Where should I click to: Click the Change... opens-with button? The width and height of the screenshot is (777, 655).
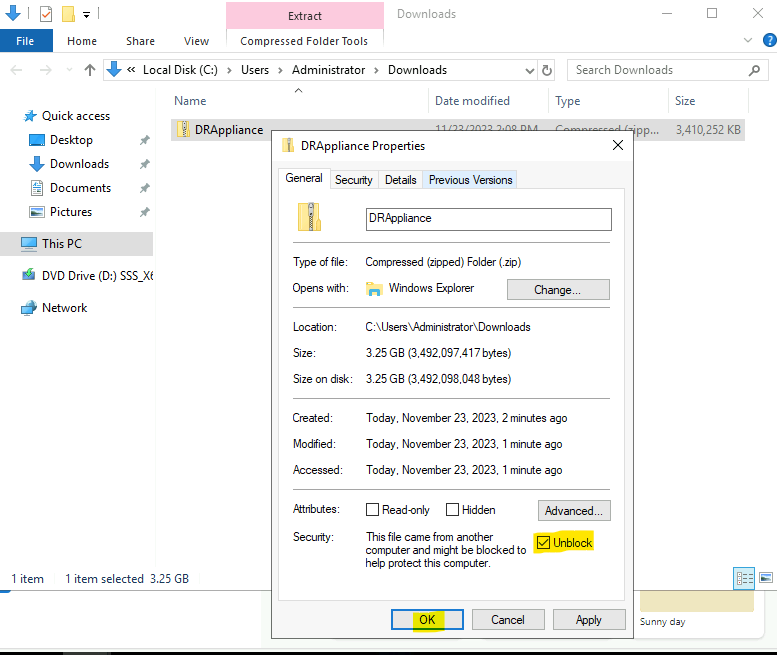558,290
